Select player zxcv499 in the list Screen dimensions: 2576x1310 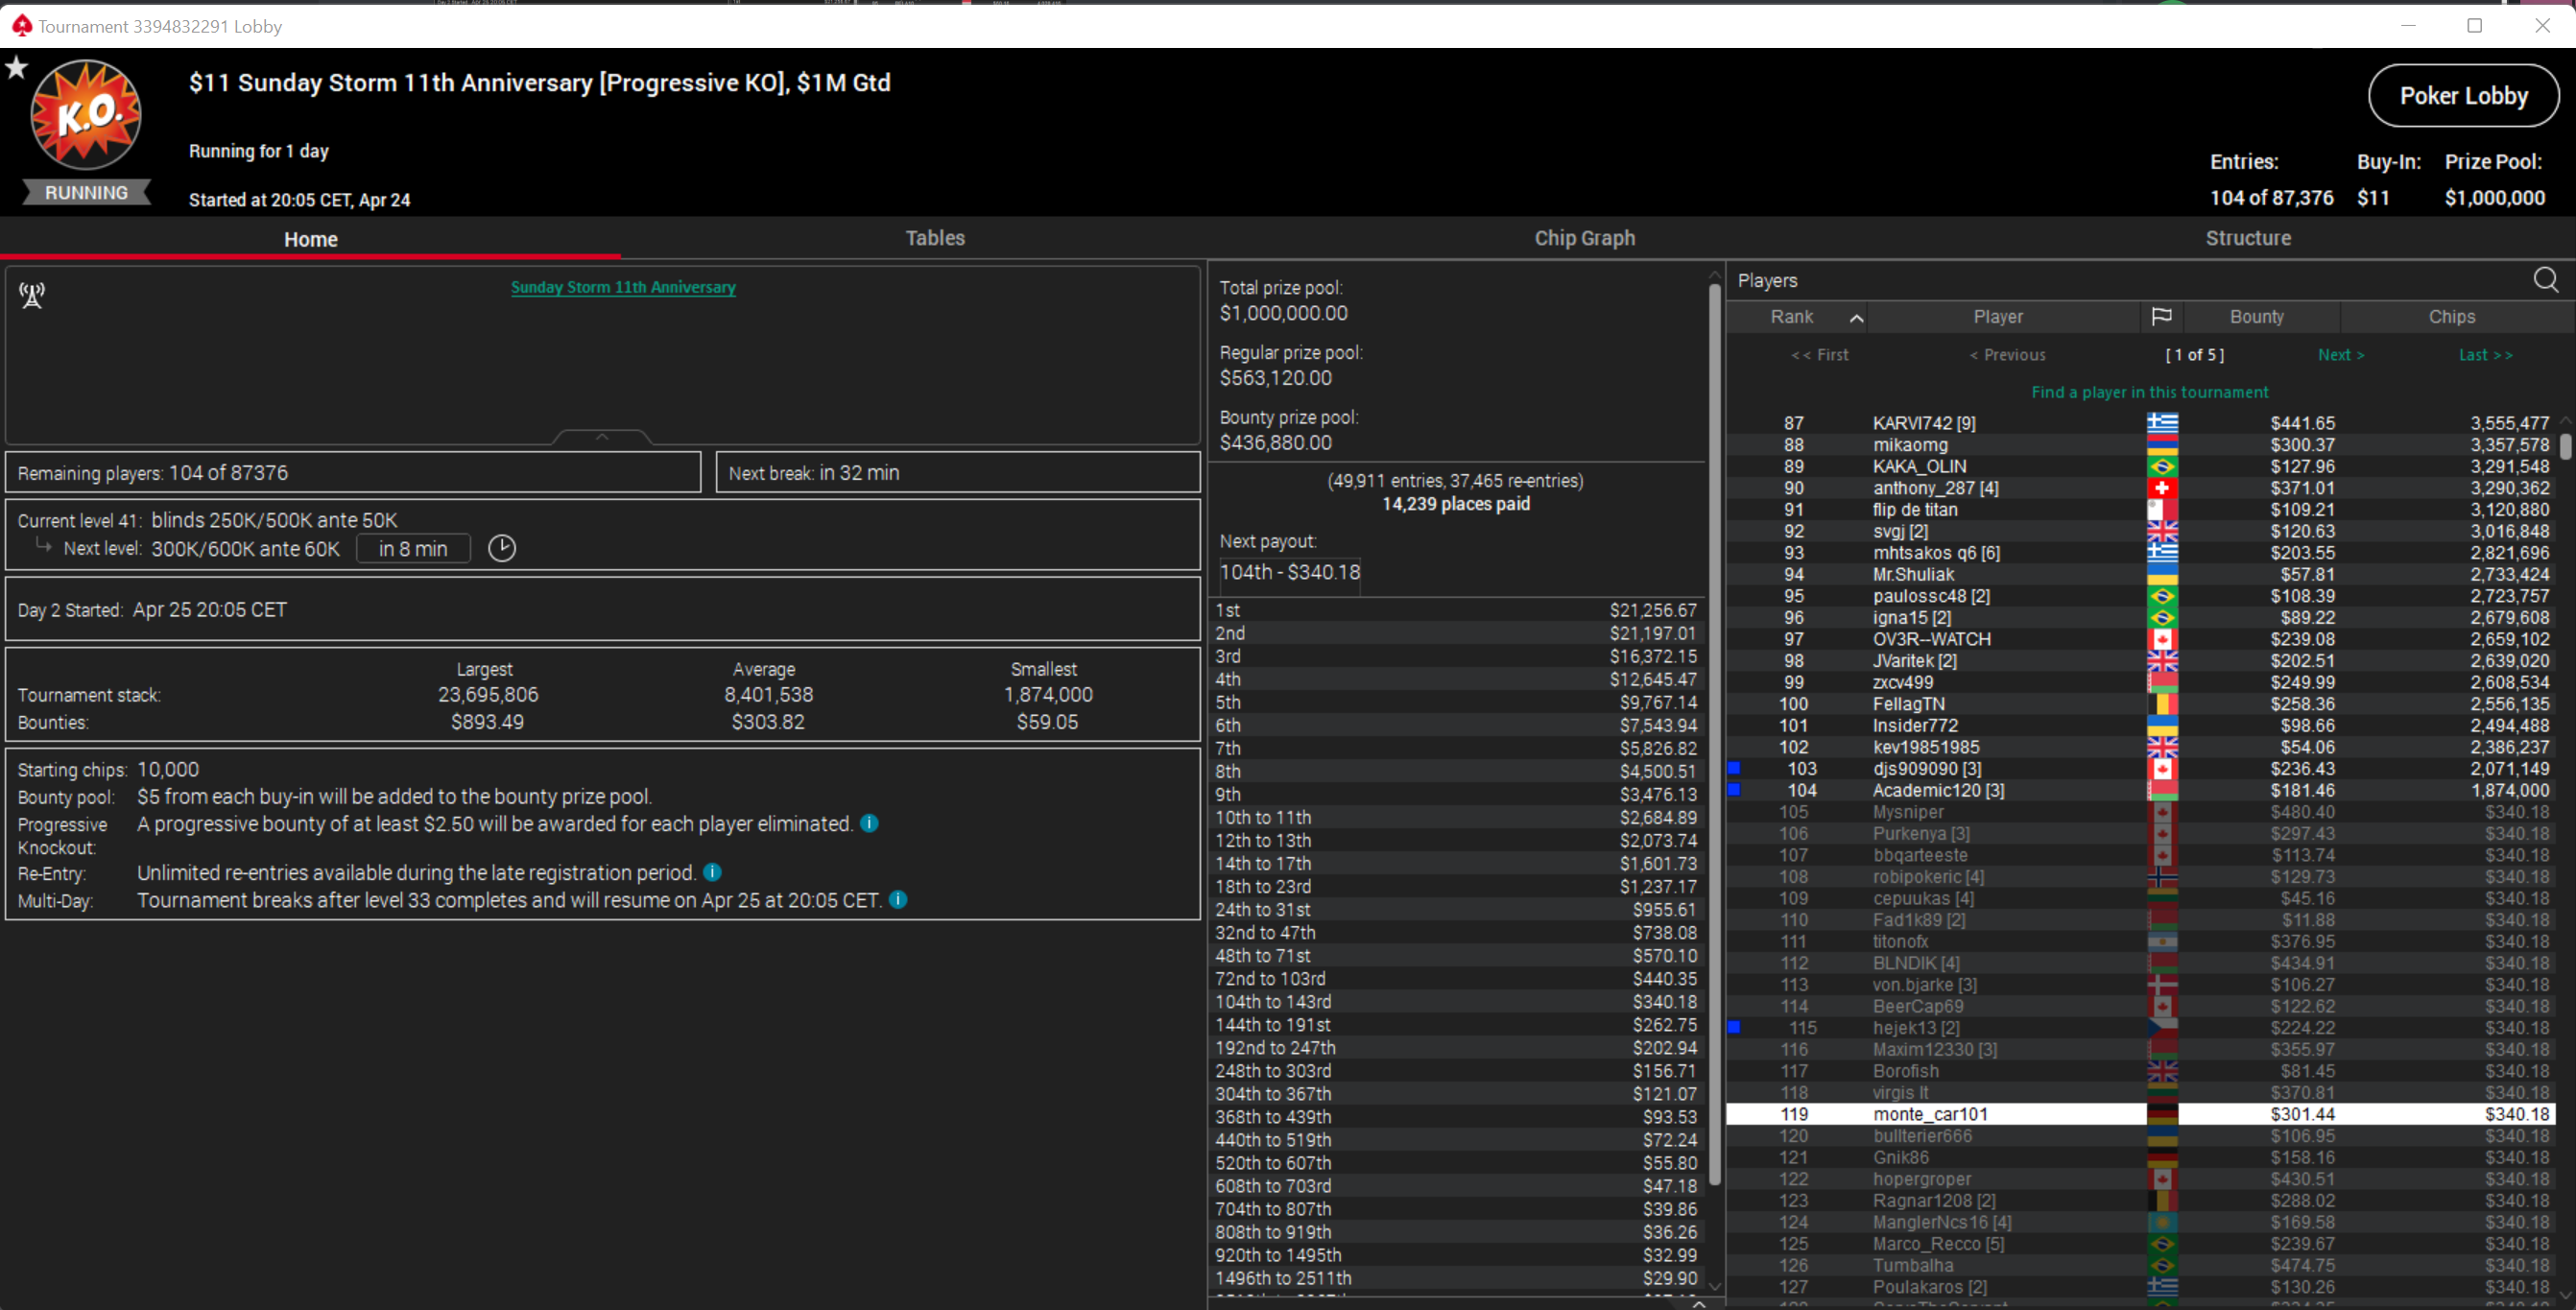2141,682
